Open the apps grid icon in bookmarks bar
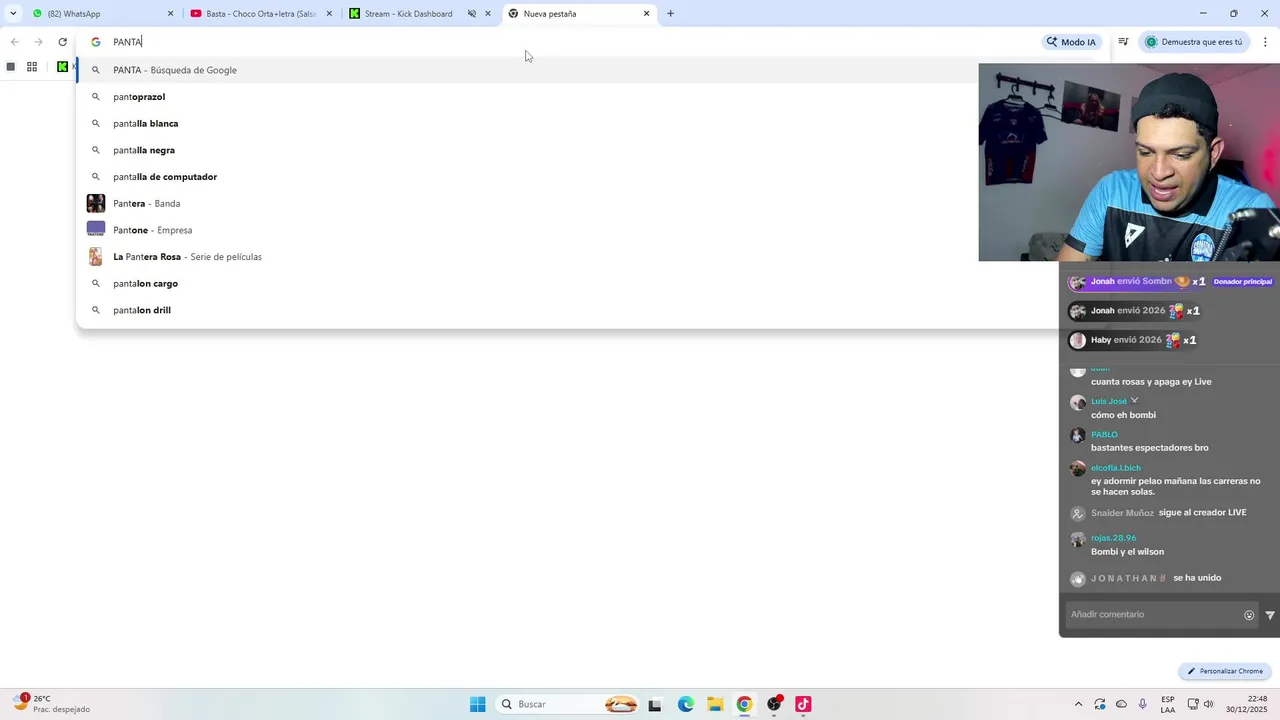Viewport: 1280px width, 720px height. click(32, 67)
